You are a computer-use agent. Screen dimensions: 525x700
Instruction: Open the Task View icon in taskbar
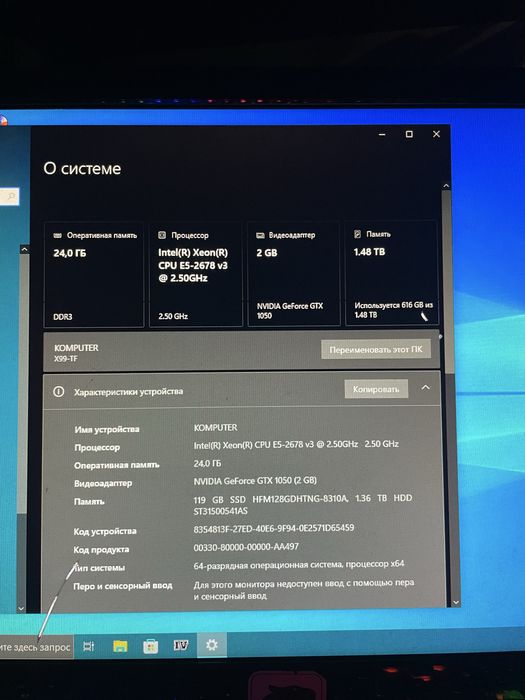click(x=88, y=646)
